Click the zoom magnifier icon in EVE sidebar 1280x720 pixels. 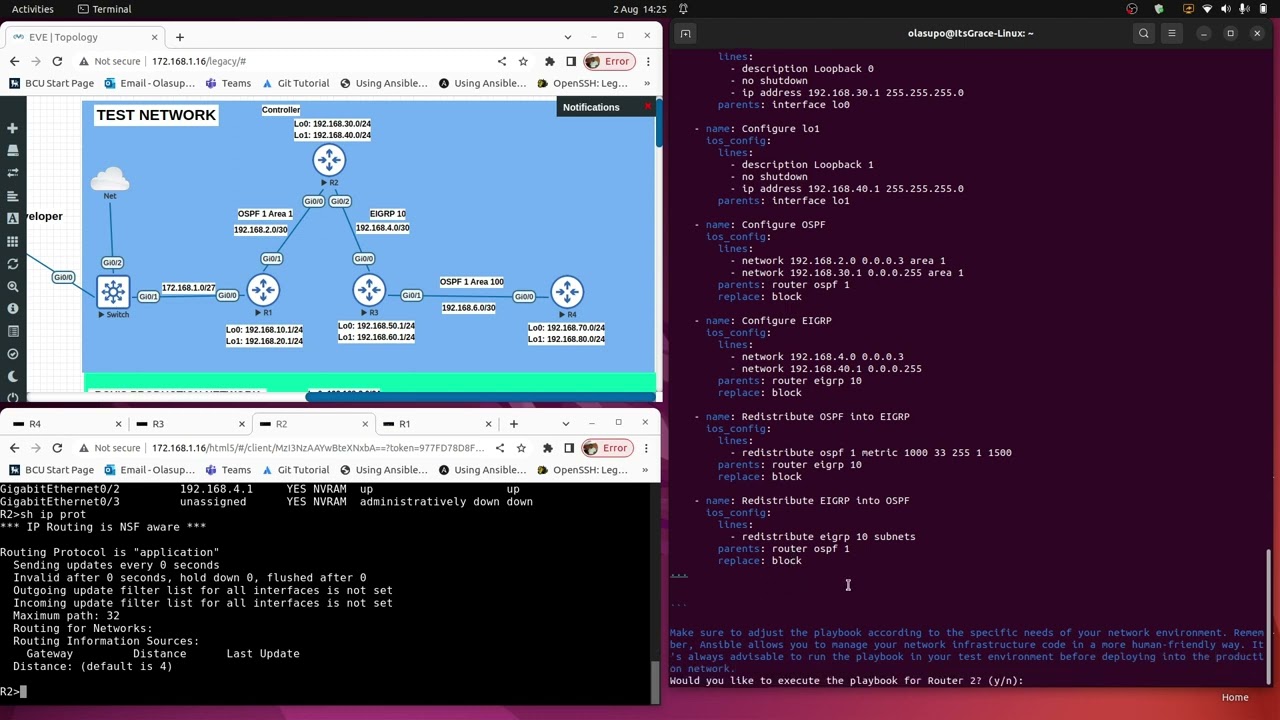pyautogui.click(x=12, y=286)
